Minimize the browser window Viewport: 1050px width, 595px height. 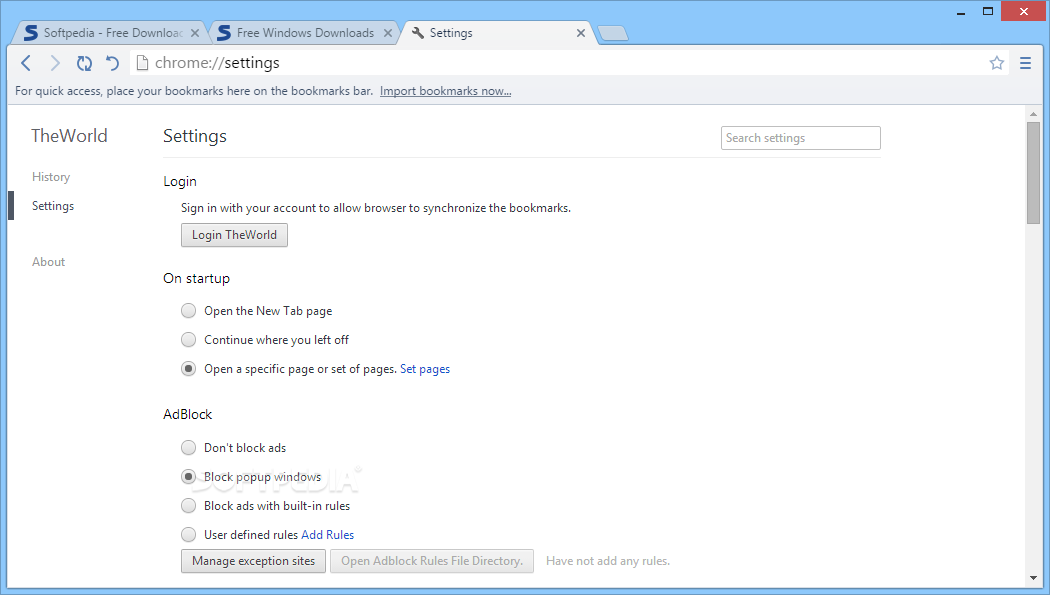(961, 11)
